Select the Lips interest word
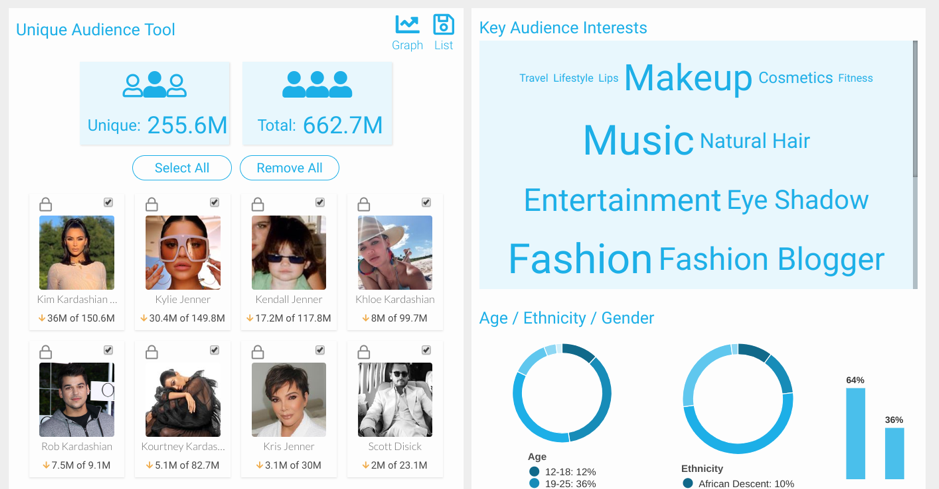The width and height of the screenshot is (939, 489). (x=608, y=78)
